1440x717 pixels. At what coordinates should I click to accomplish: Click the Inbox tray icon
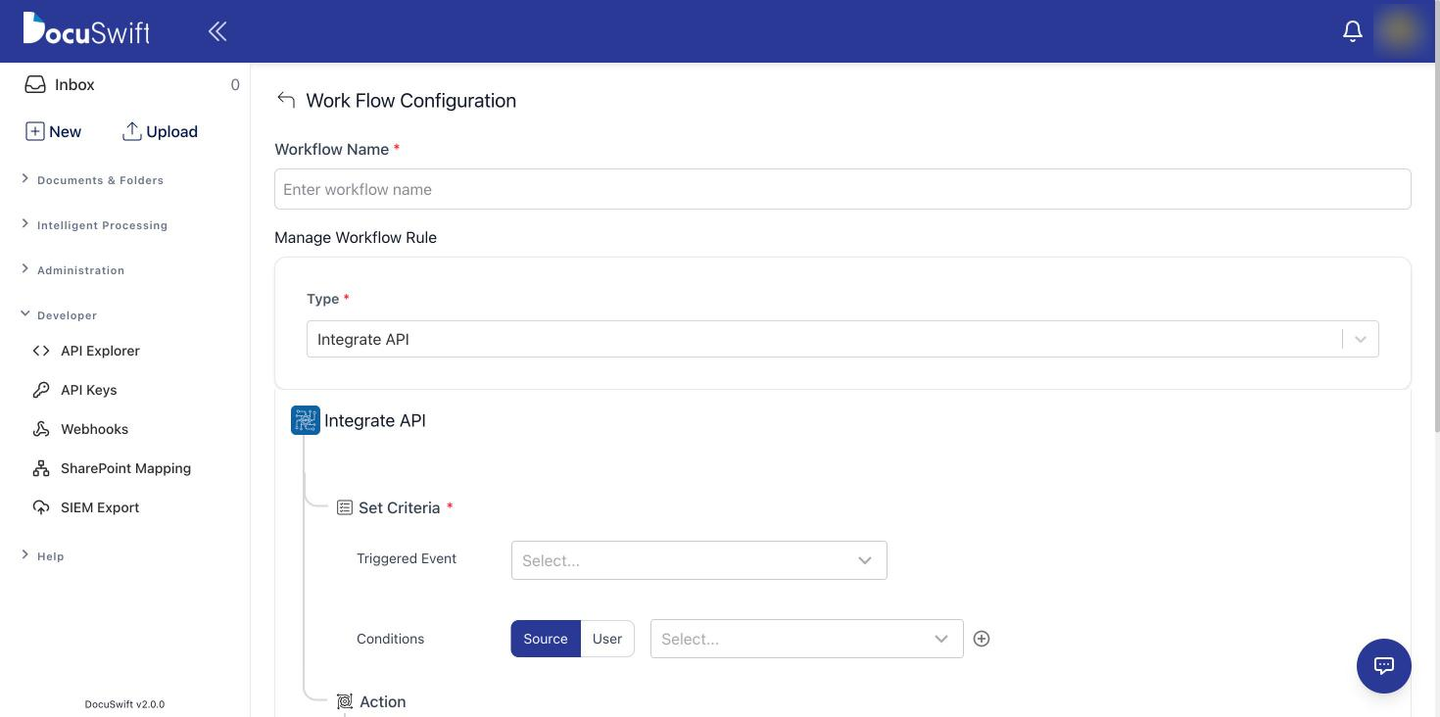[35, 85]
